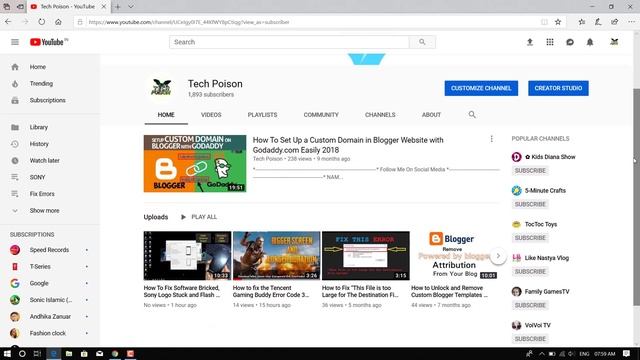Open the YouTube apps grid icon
640x360 pixels.
click(x=550, y=42)
